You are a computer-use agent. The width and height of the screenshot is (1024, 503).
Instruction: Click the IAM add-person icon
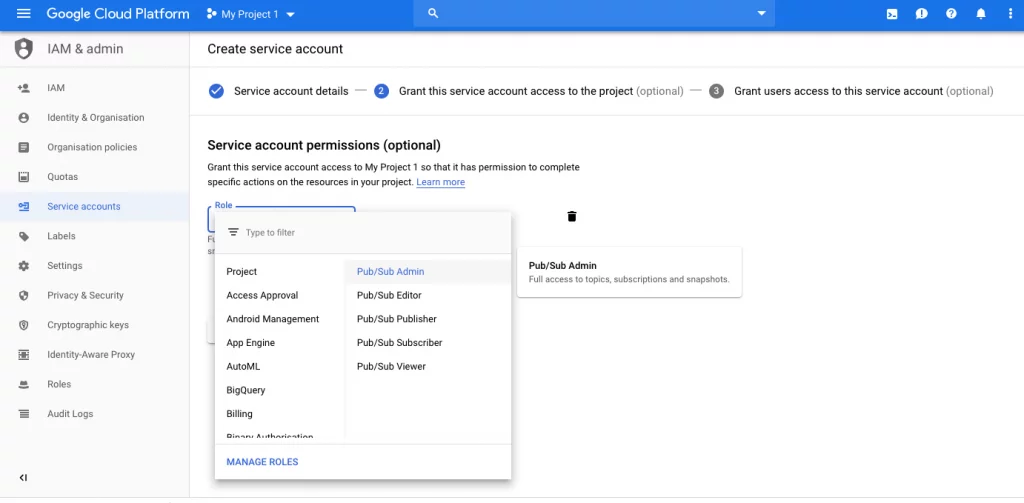24,88
